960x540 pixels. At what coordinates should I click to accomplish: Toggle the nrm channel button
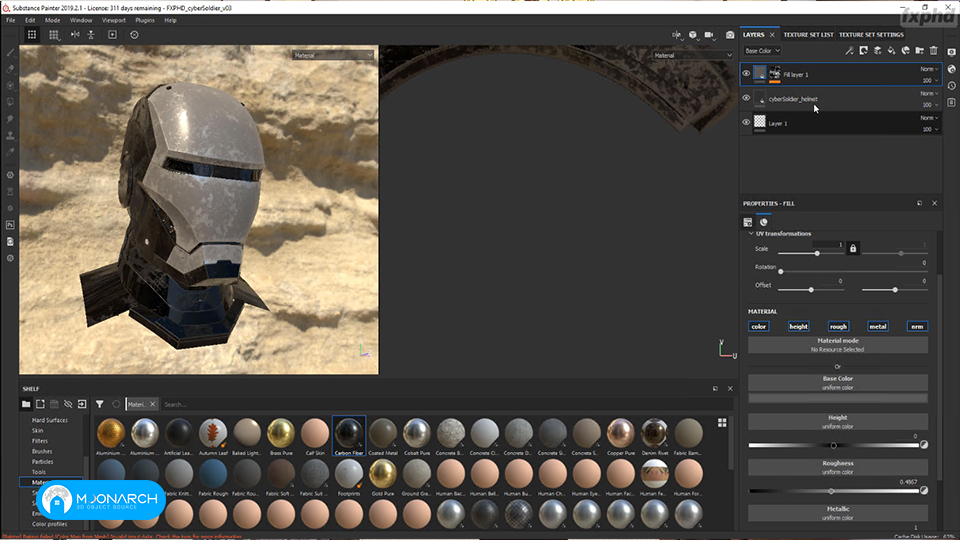[x=917, y=326]
